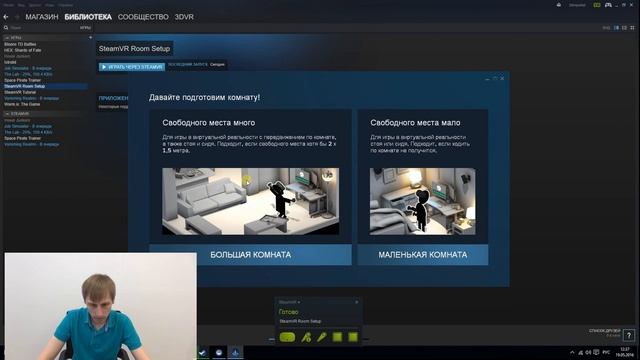The image size is (640, 360).
Task: Click the notifications icon in Steam's title bar
Action: click(x=559, y=5)
